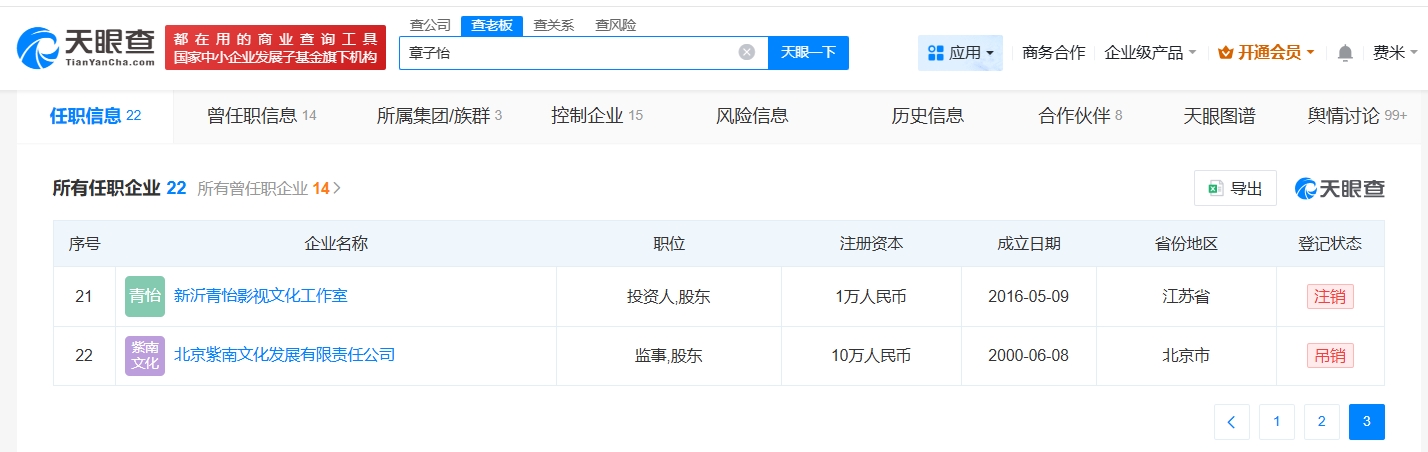Click the previous page arrow
Screen dimensions: 1428x452
pos(1231,422)
